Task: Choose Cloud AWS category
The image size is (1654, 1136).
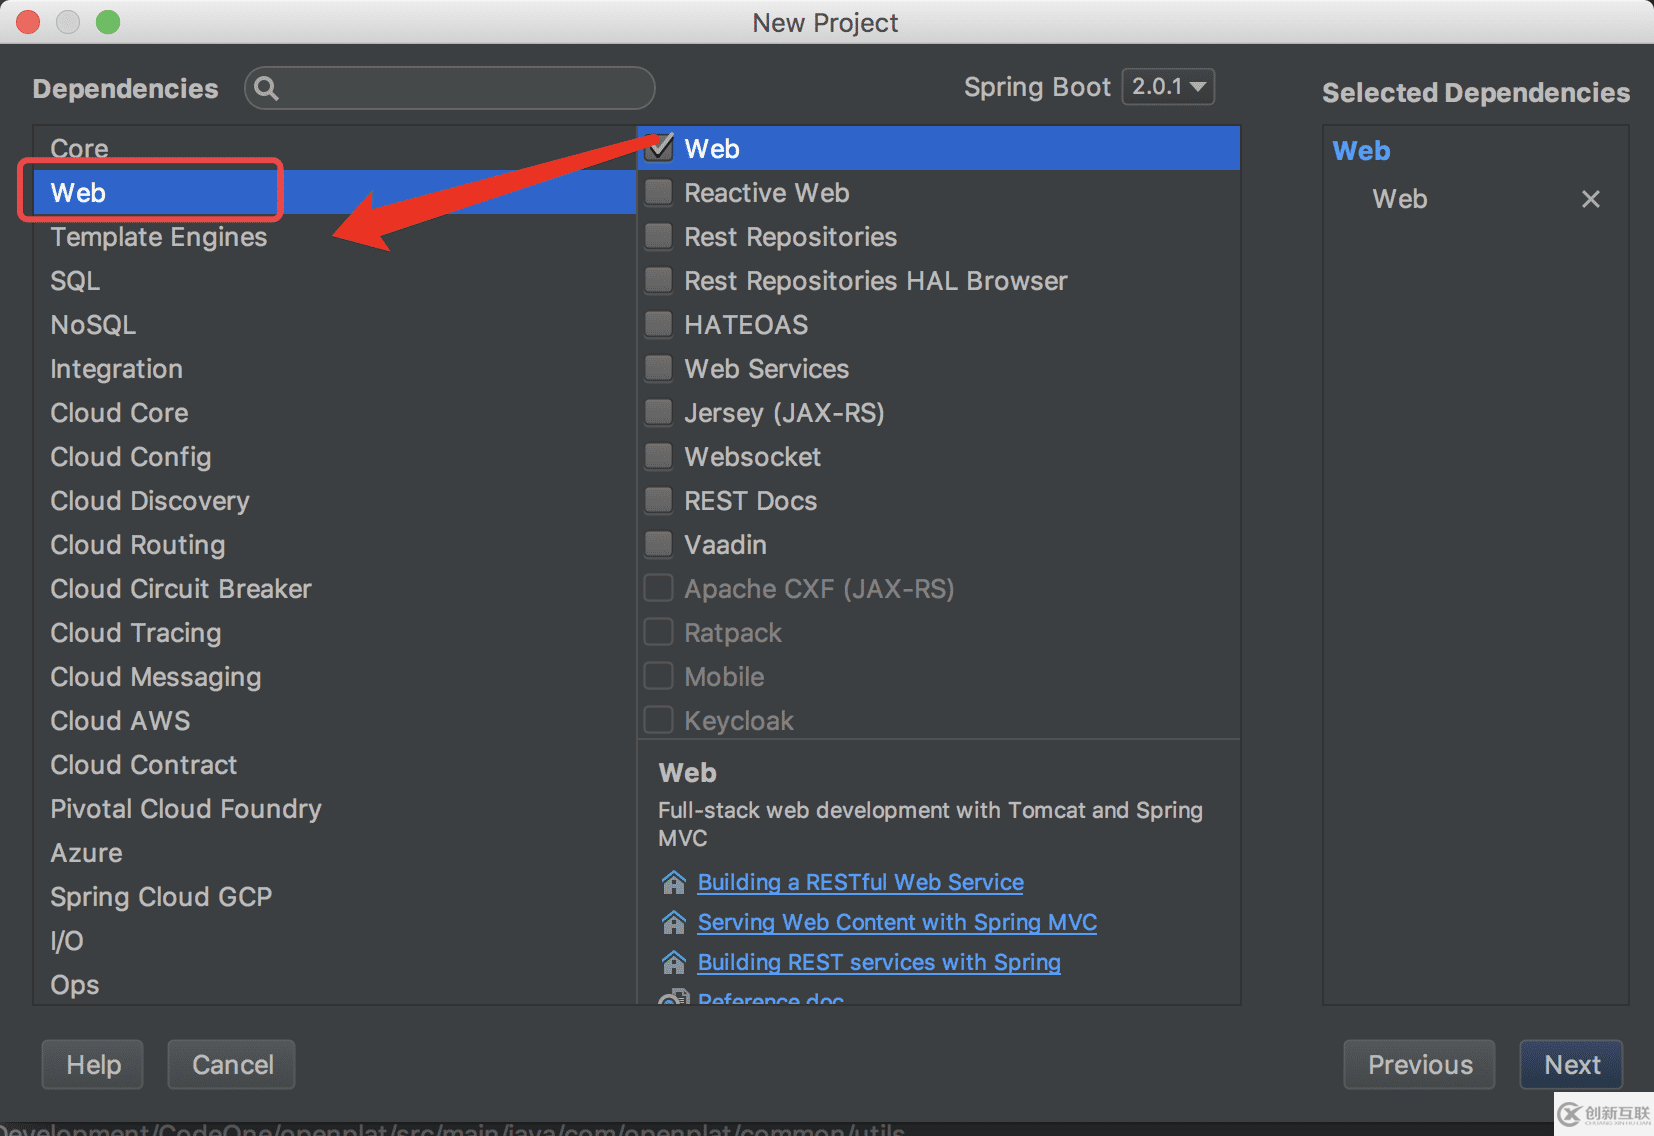Action: 335,720
